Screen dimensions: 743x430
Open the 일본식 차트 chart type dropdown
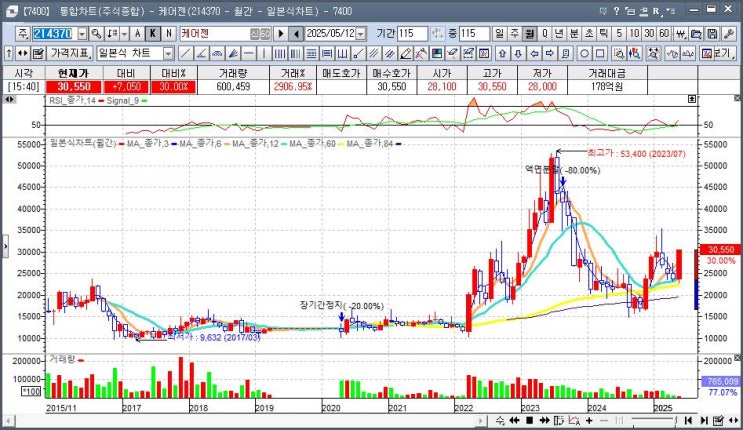[168, 53]
